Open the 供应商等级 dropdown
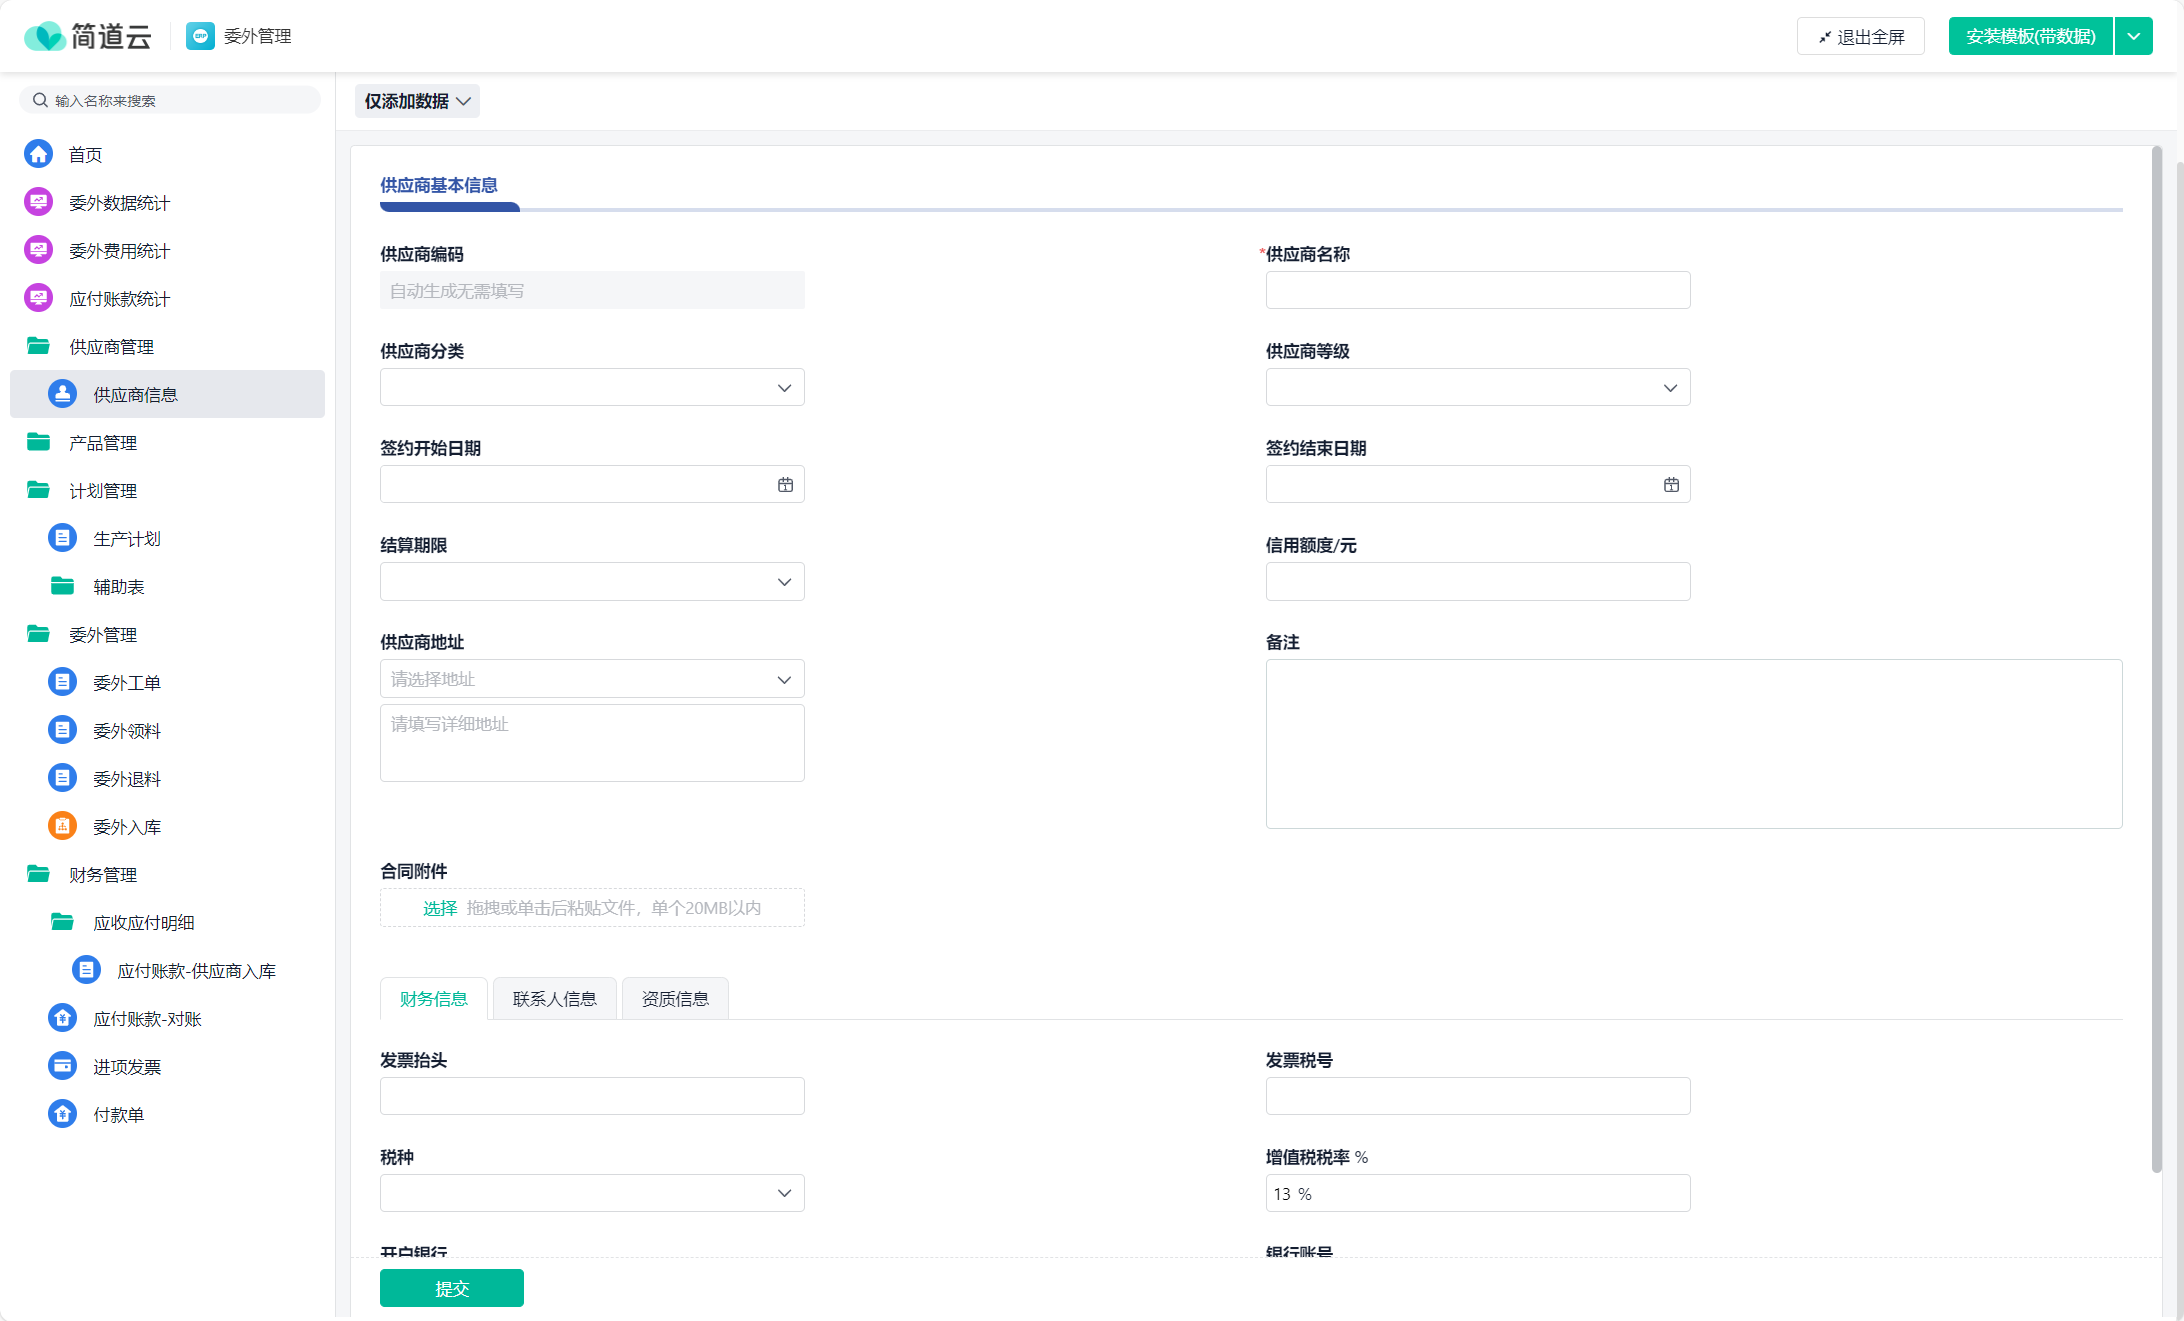 pos(1477,388)
